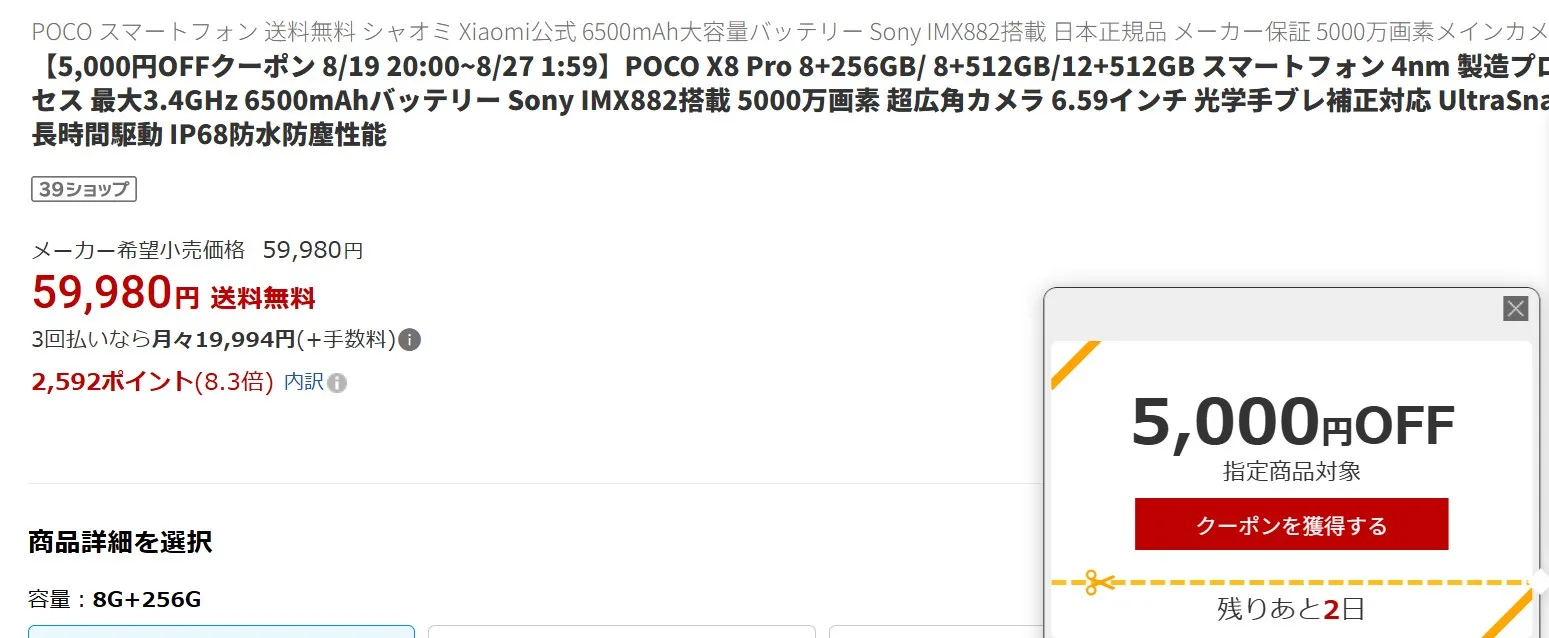Open the 内訳 points breakdown link

pyautogui.click(x=304, y=382)
